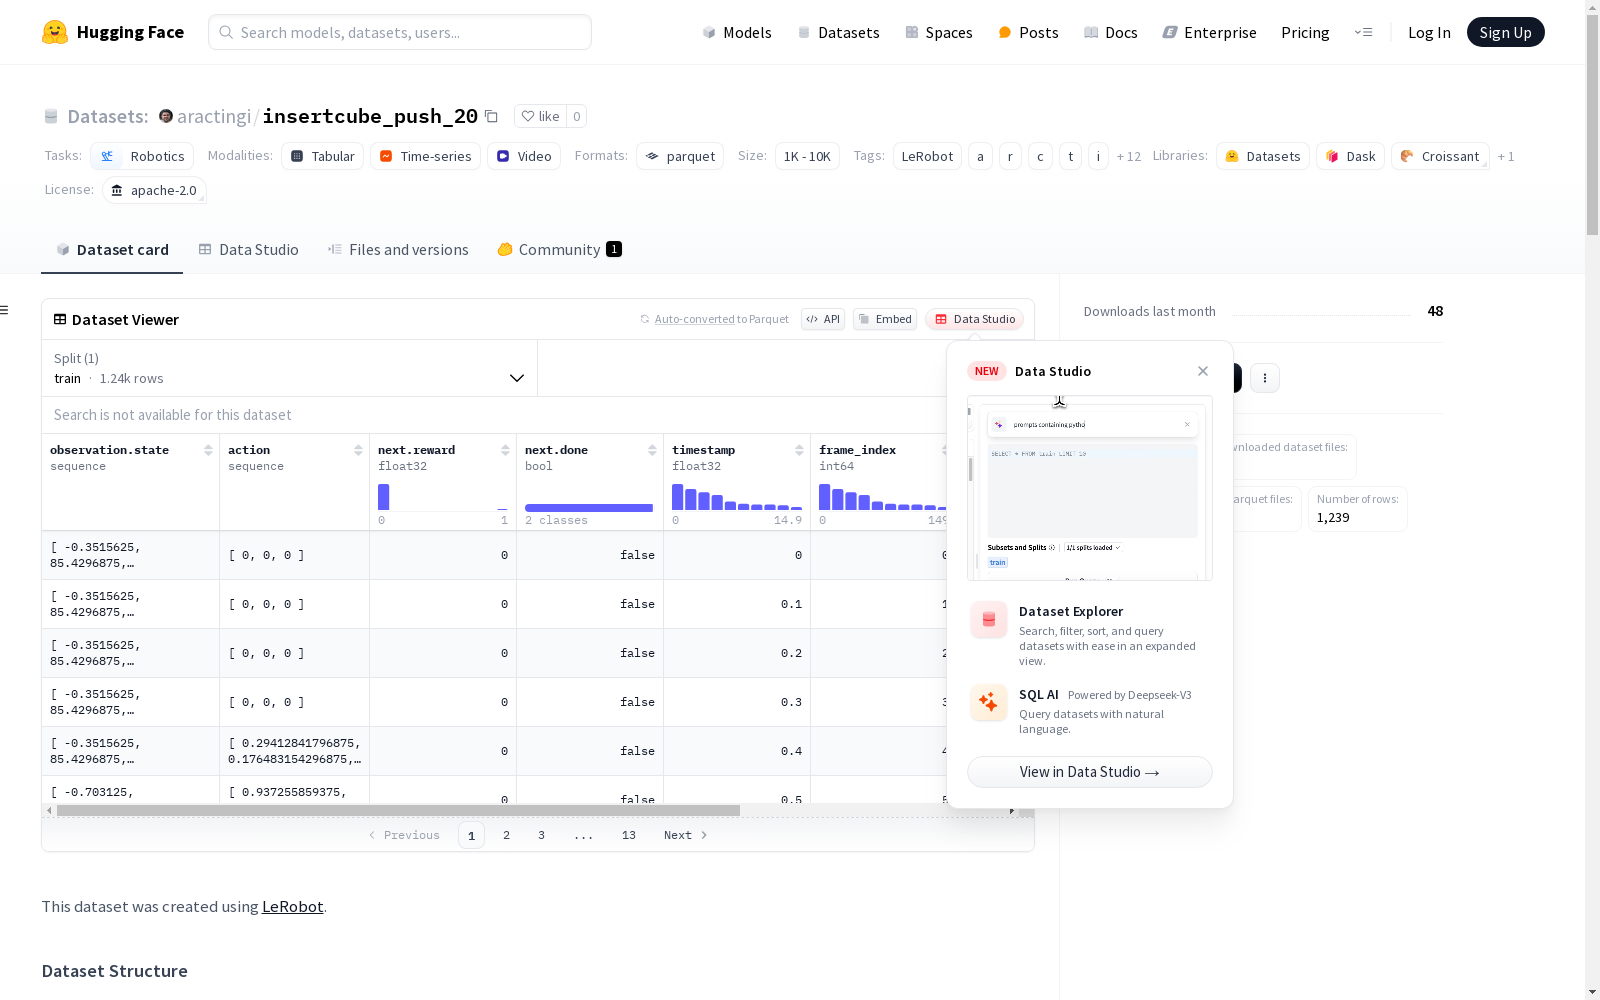Click the API button in Dataset Viewer

823,319
